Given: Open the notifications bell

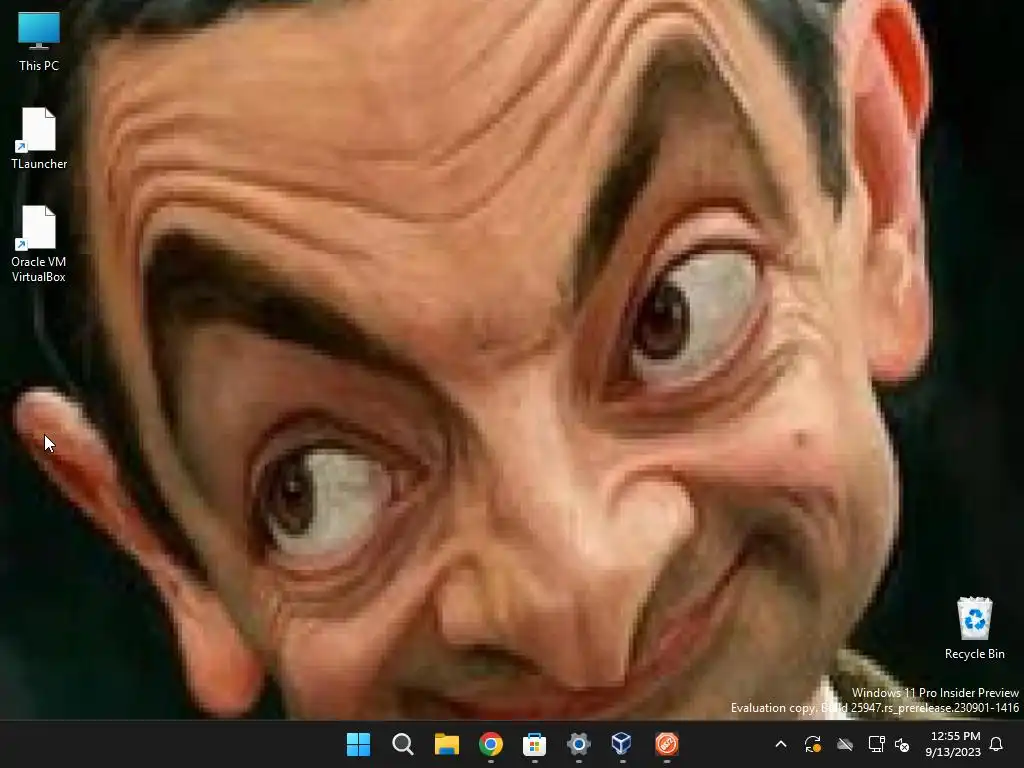Looking at the screenshot, I should click(996, 744).
